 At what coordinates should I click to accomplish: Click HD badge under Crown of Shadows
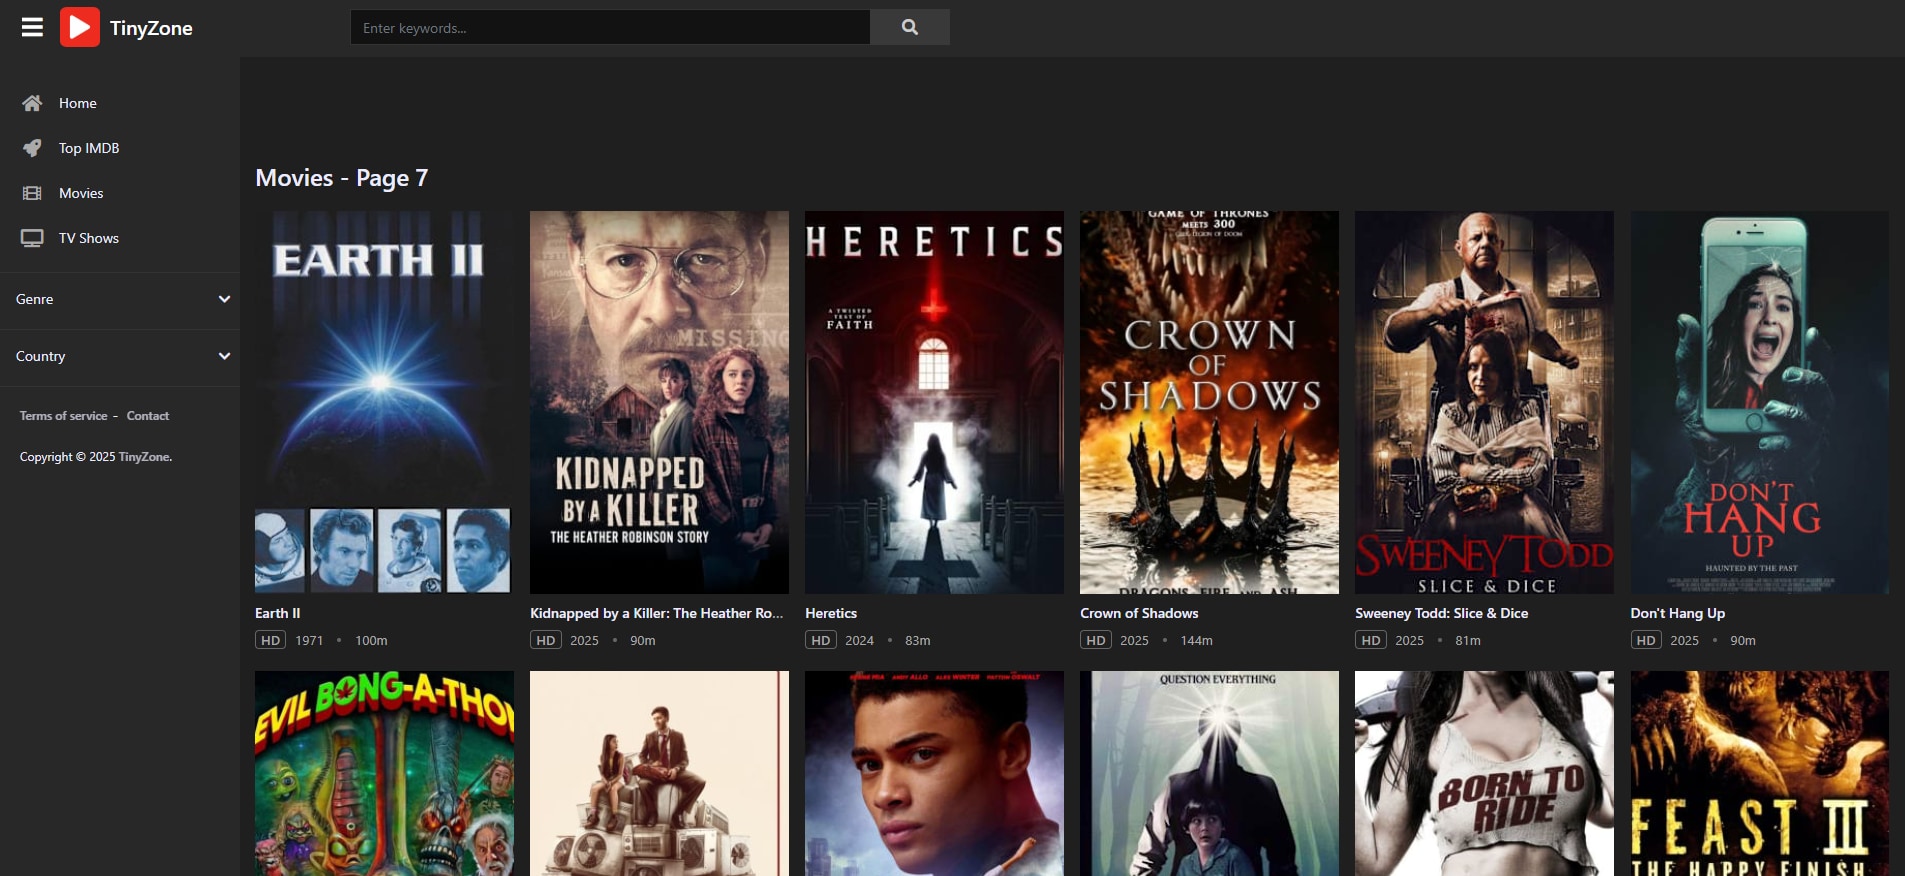pyautogui.click(x=1095, y=640)
